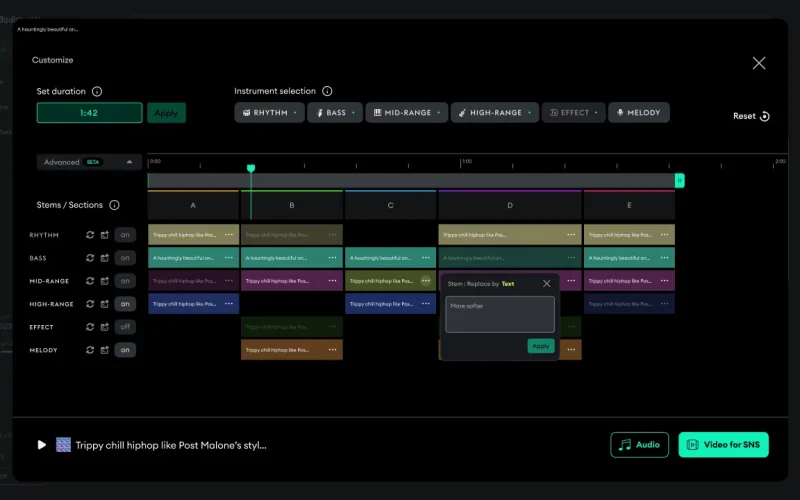This screenshot has height=500, width=800.
Task: Toggle MELODY instrument selection chip
Action: point(639,113)
